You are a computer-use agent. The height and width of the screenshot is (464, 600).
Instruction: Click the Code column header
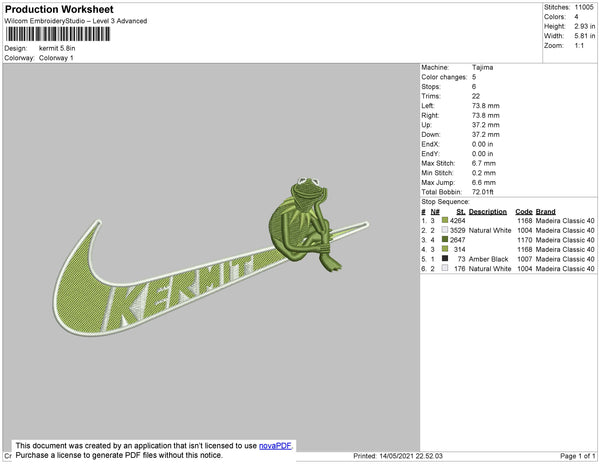coord(524,212)
